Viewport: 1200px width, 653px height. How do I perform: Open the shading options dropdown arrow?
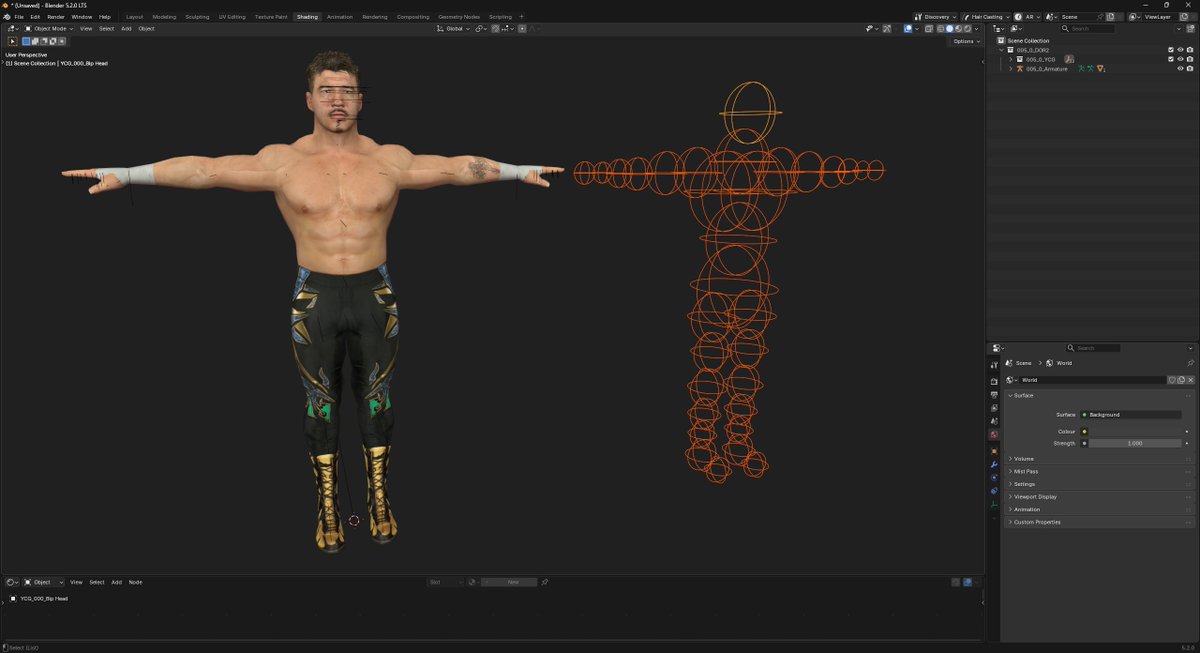click(978, 29)
